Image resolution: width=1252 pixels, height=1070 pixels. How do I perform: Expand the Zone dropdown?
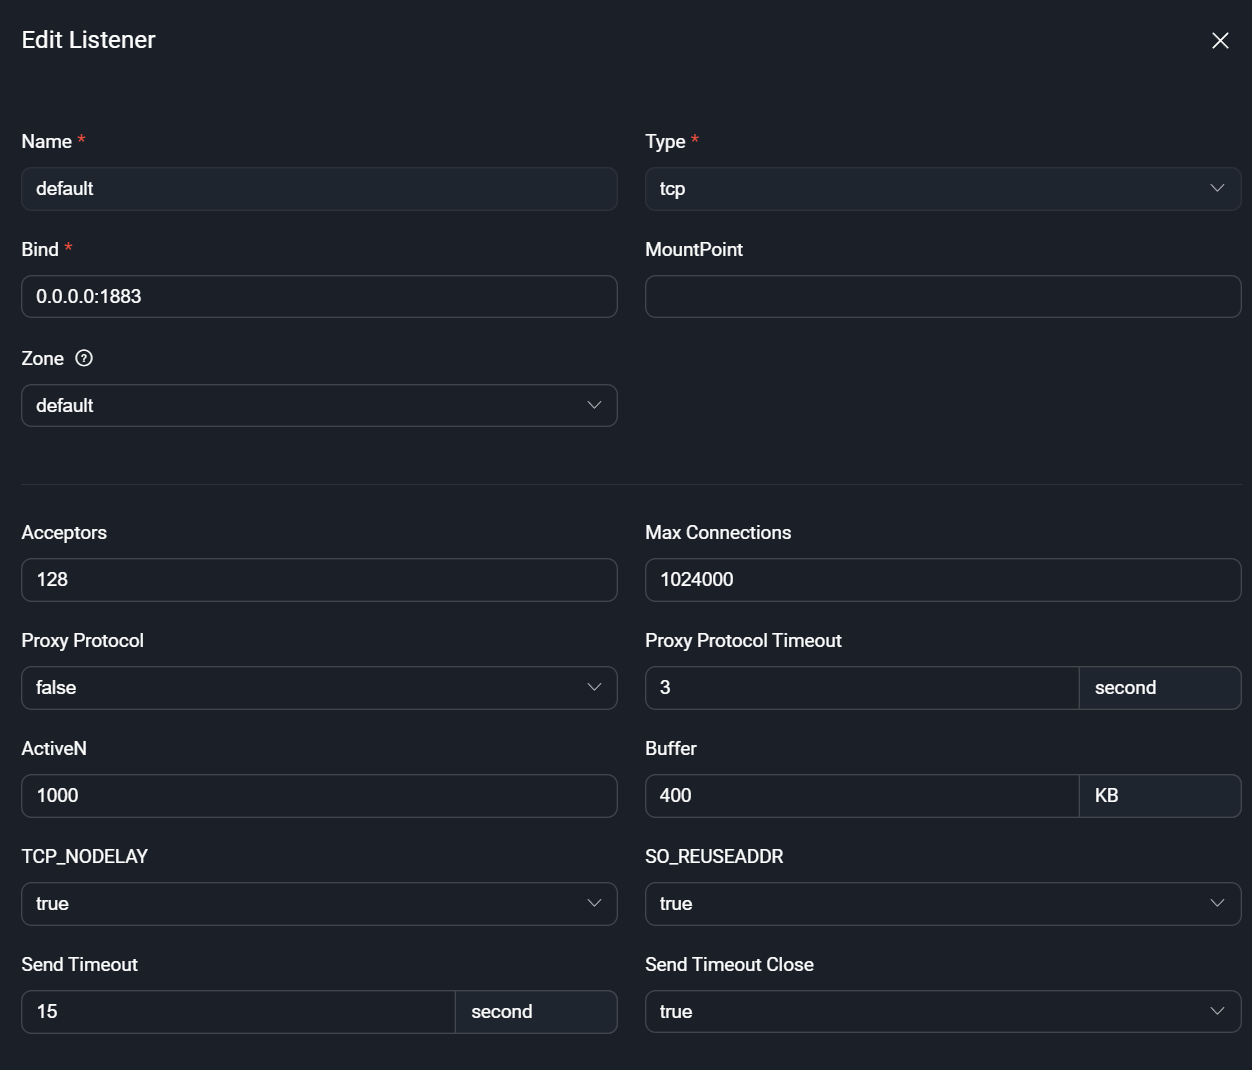pos(319,406)
